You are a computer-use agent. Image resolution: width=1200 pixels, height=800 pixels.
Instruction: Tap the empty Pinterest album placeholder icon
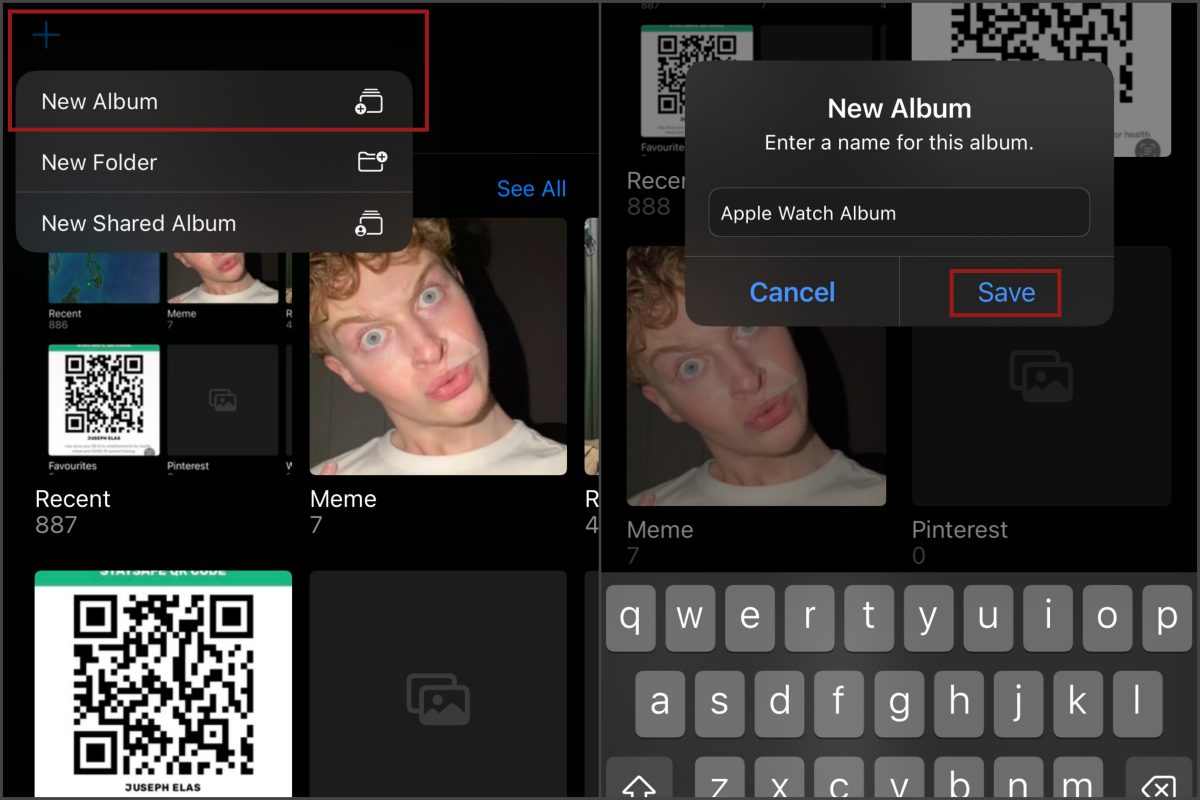click(1040, 376)
